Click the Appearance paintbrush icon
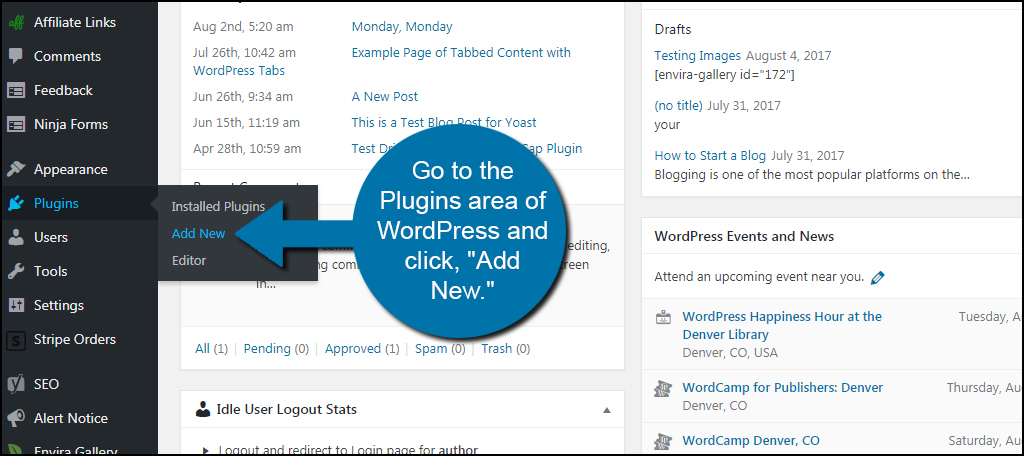This screenshot has height=456, width=1024. point(16,169)
